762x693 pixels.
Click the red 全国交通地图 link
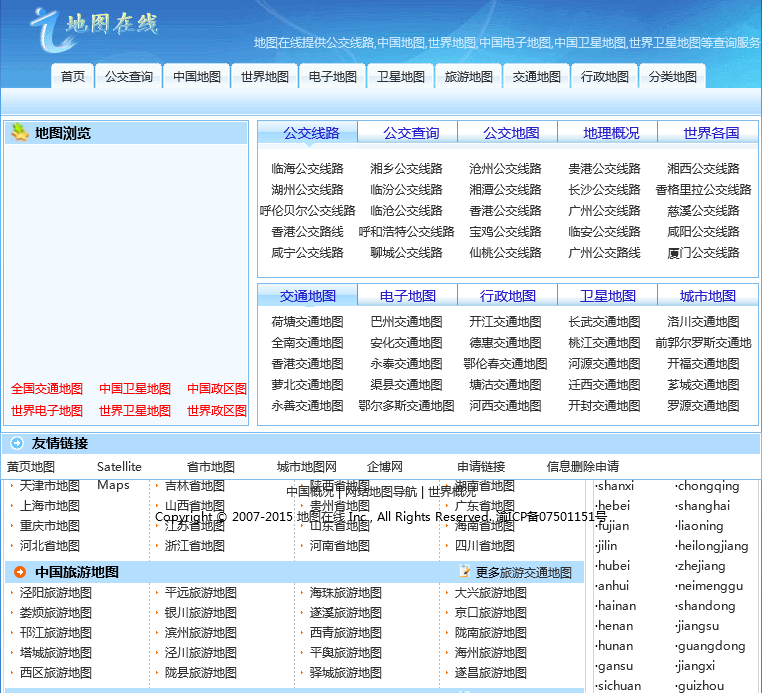47,389
